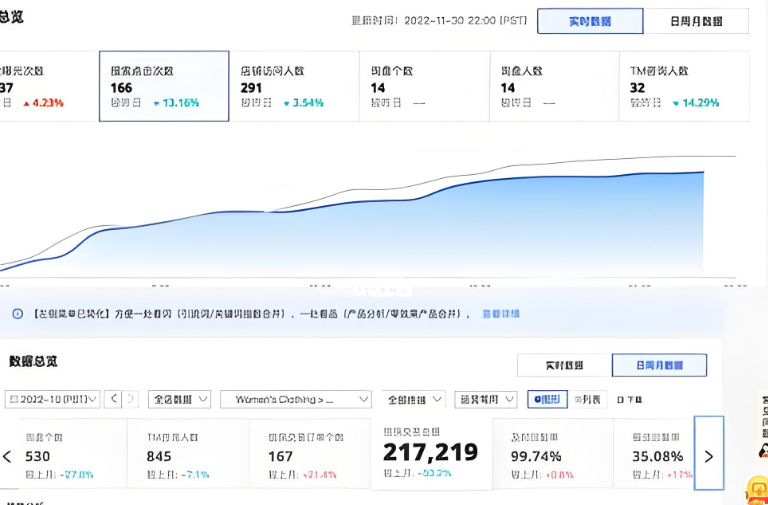Open the orange assistant icon at bottom right
This screenshot has height=505, width=768.
click(757, 490)
